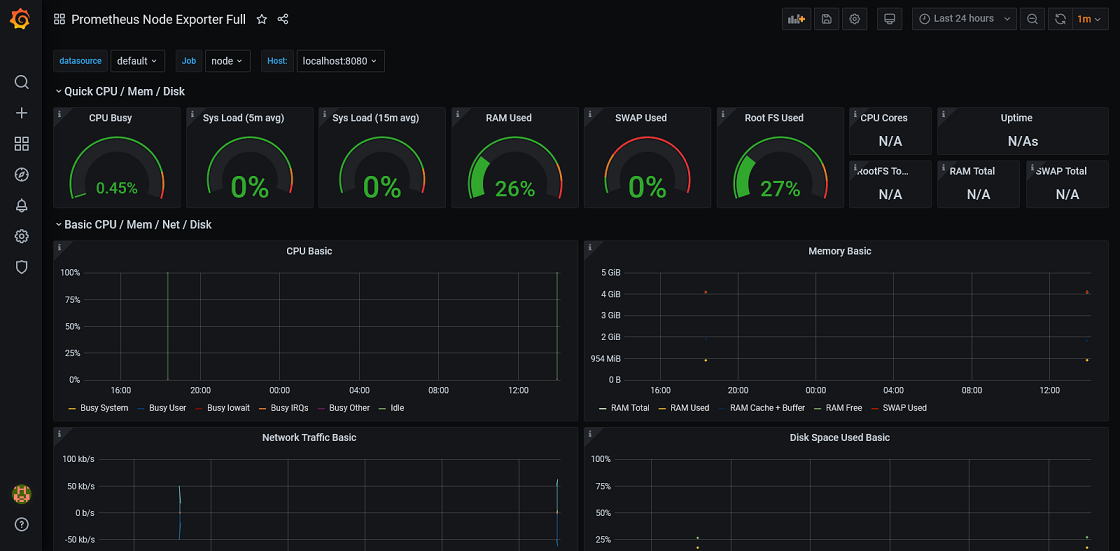The image size is (1120, 551).
Task: Open Server Admin shield icon
Action: pyautogui.click(x=21, y=267)
